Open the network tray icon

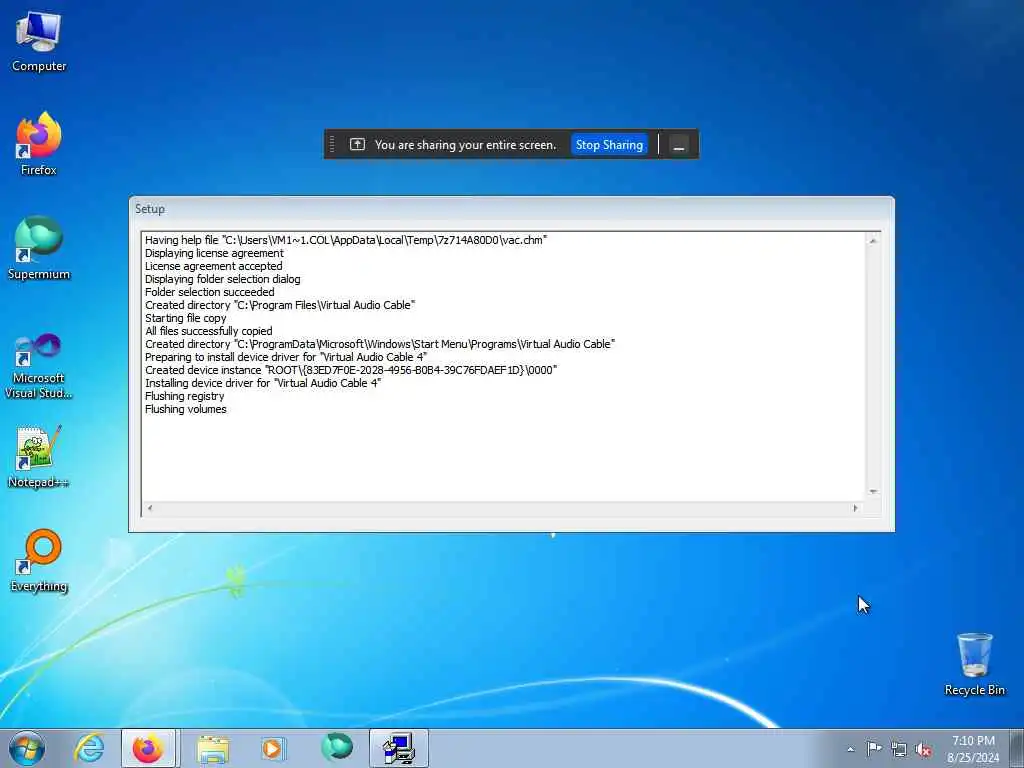[x=899, y=750]
